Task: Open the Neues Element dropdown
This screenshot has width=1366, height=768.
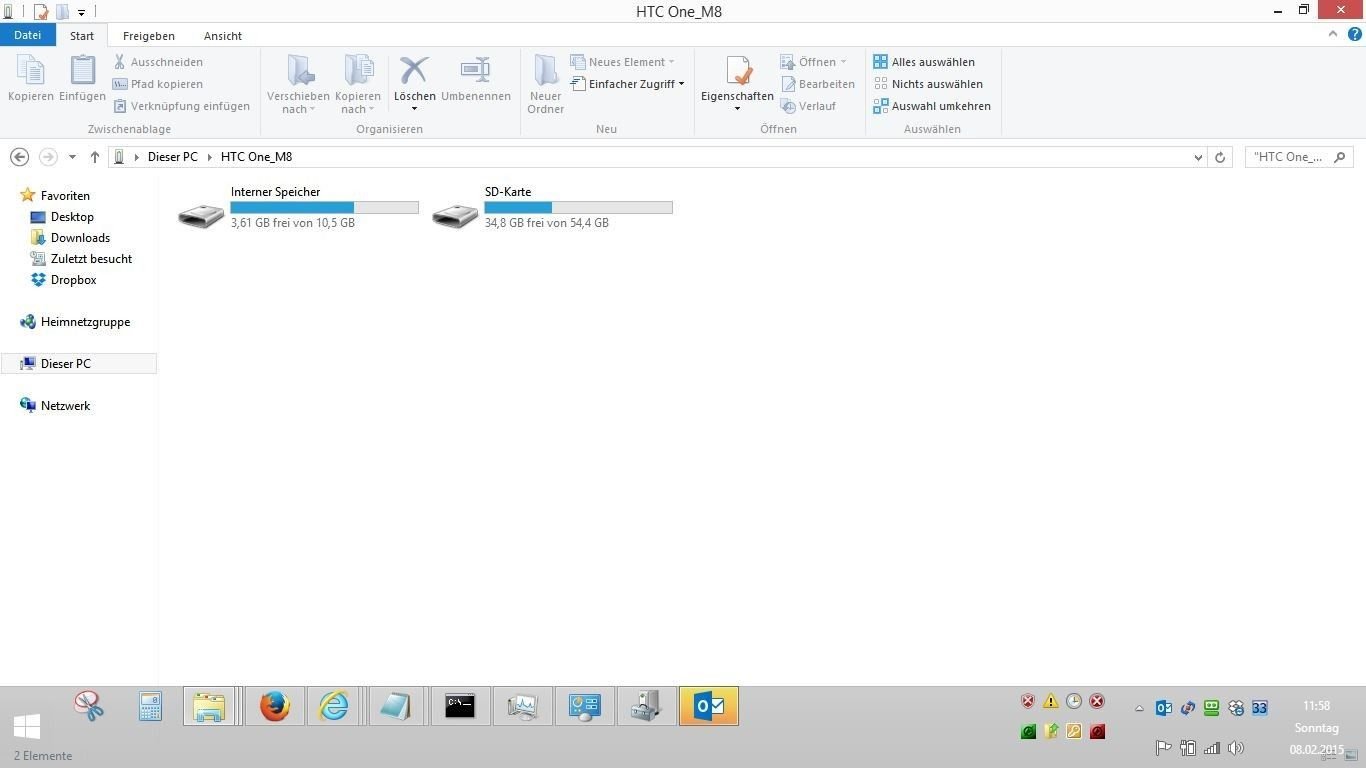Action: pos(622,62)
